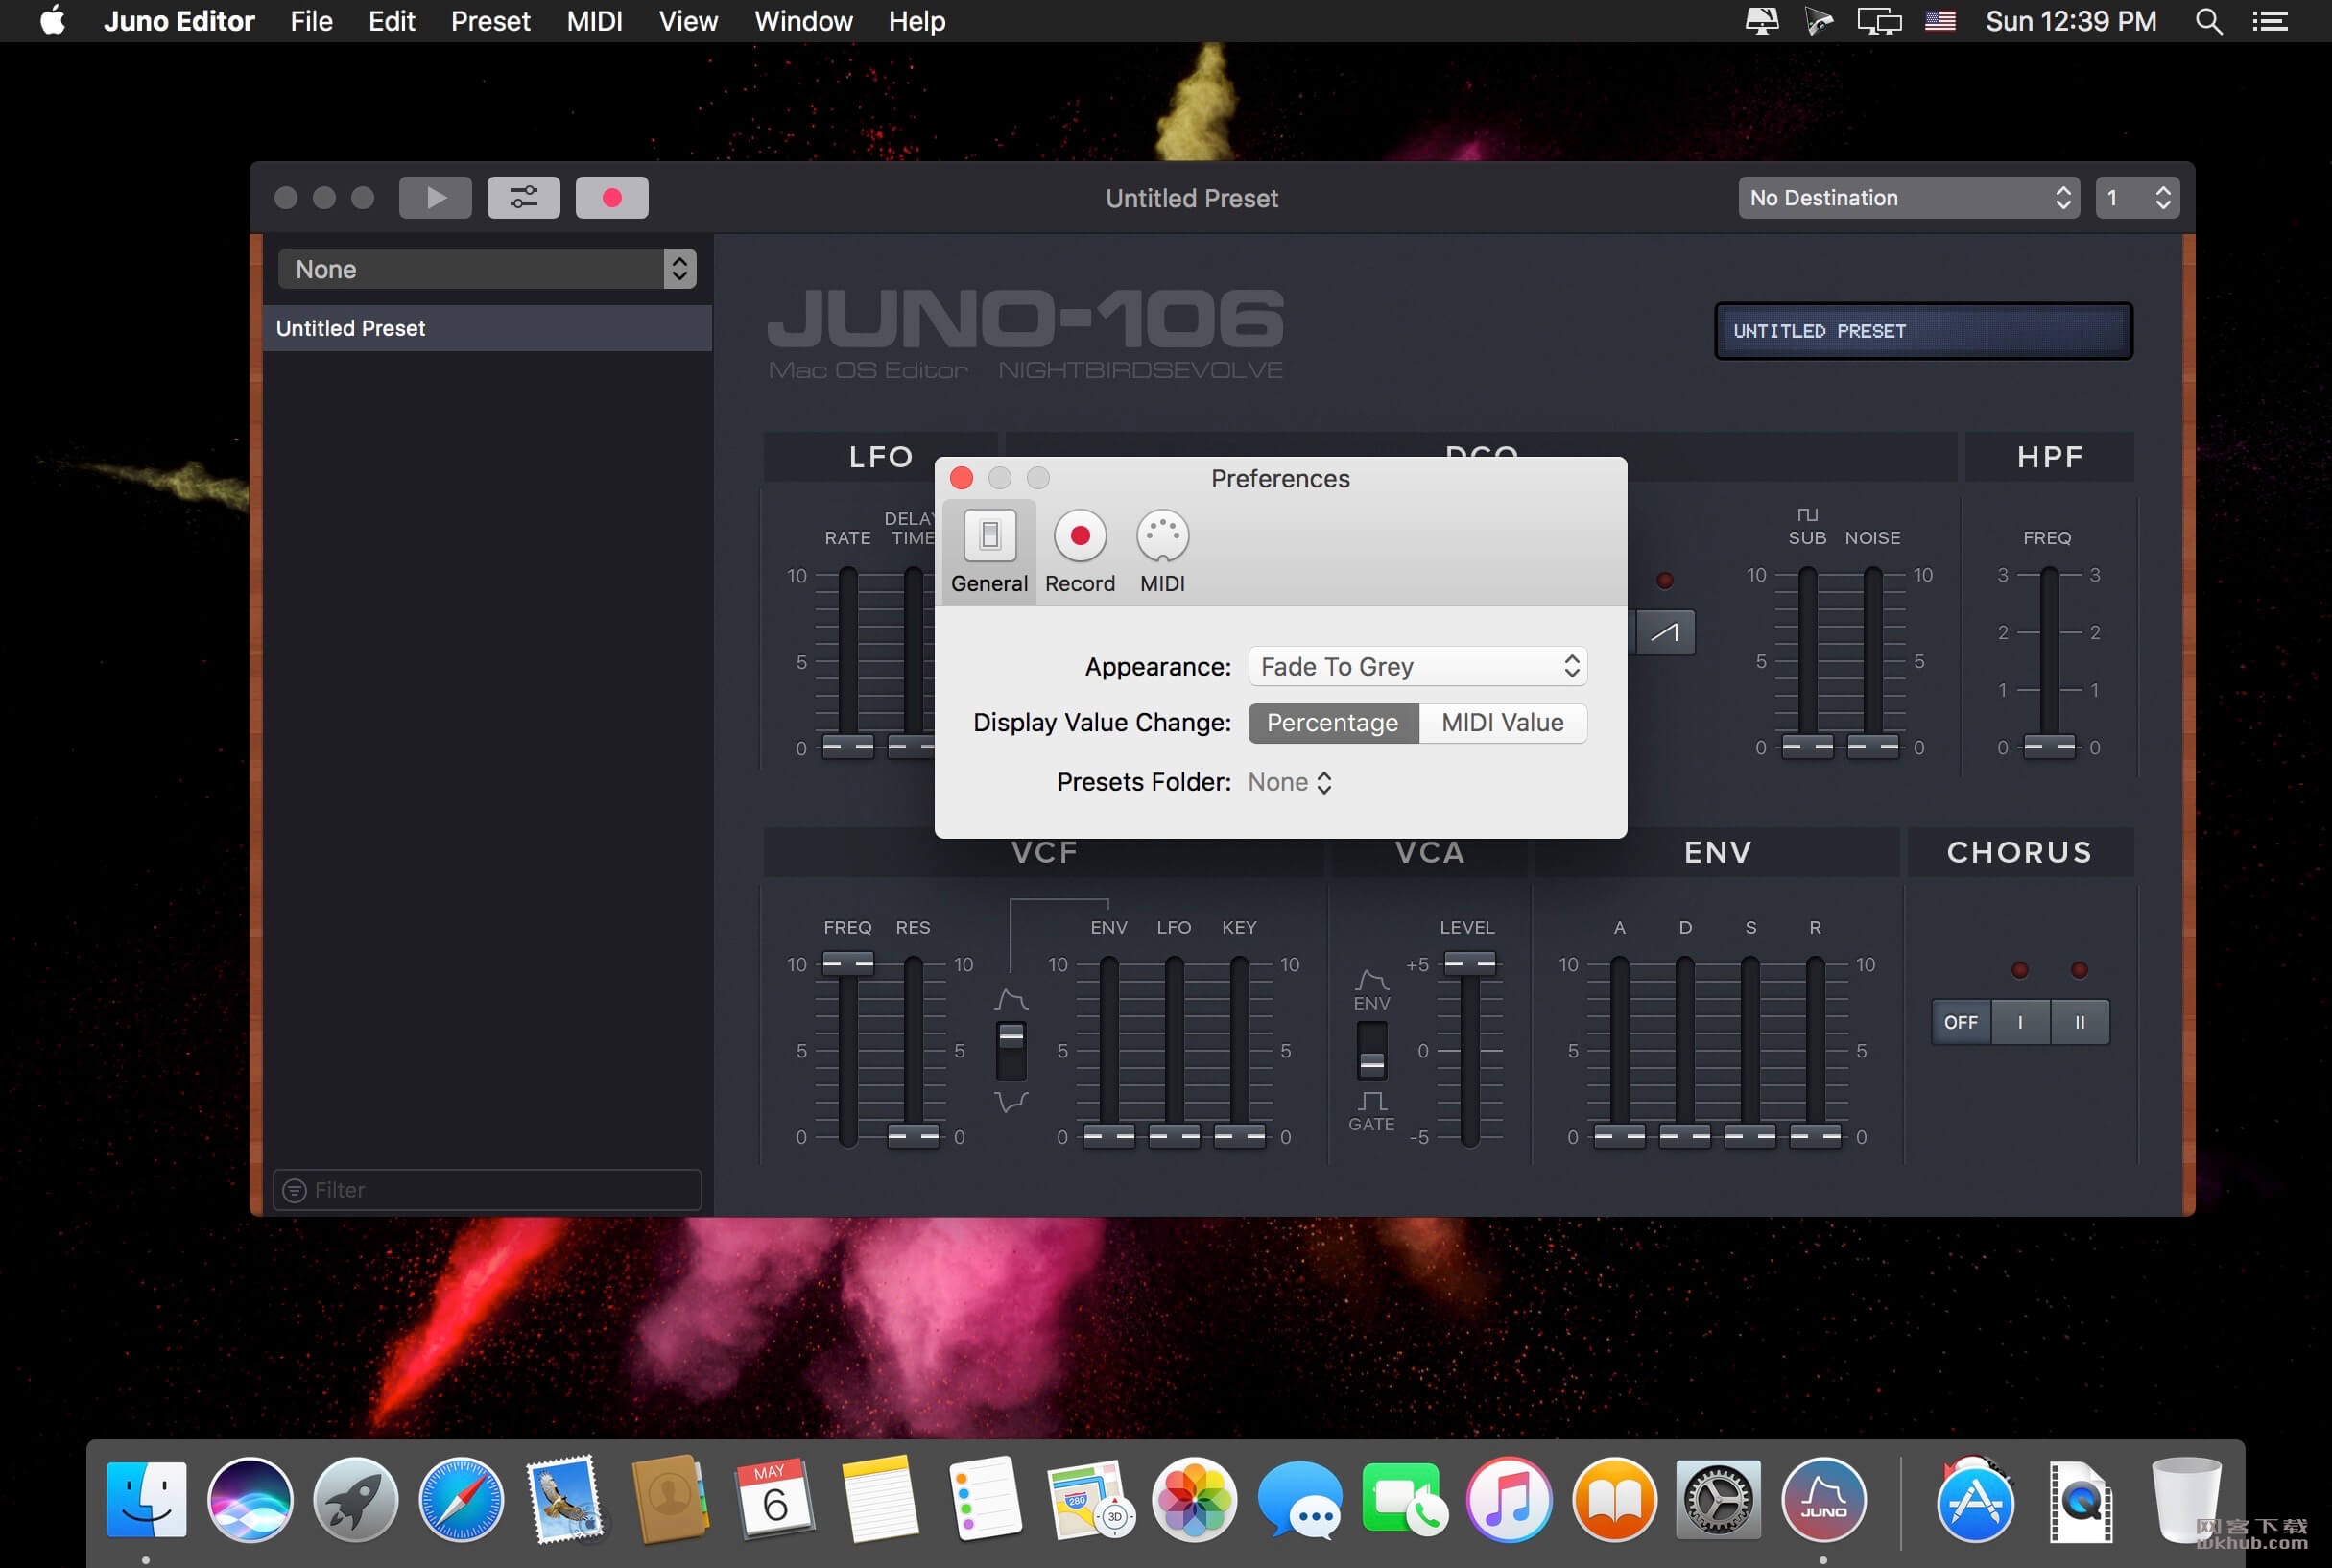Open Photos from the Dock
Image resolution: width=2332 pixels, height=1568 pixels.
tap(1194, 1499)
